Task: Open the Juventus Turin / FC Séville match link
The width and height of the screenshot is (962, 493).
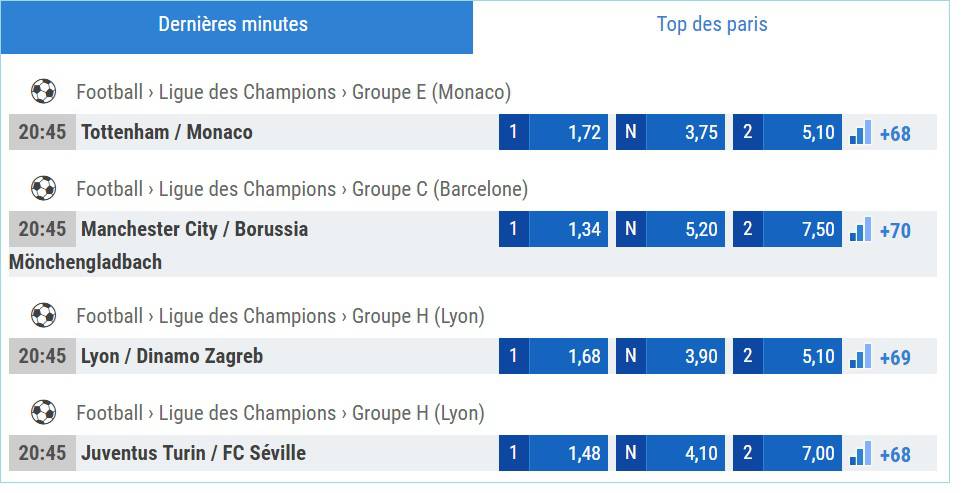Action: click(193, 453)
